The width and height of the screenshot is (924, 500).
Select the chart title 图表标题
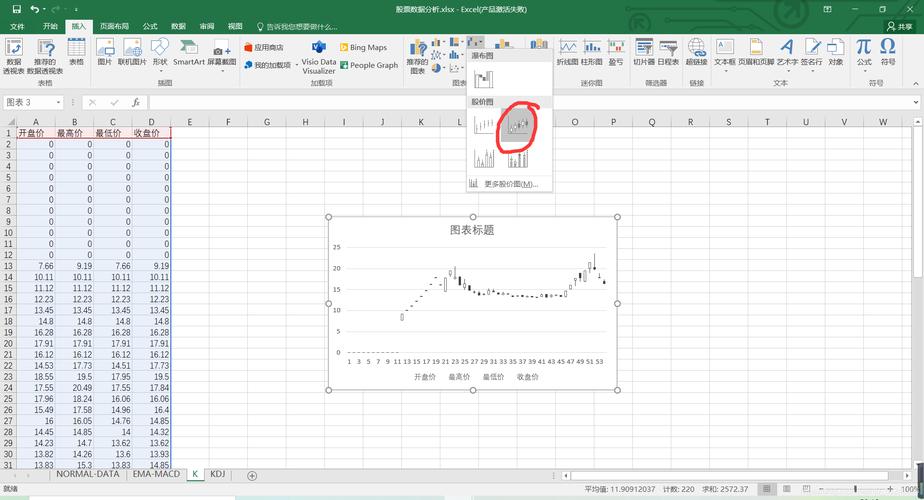(472, 230)
